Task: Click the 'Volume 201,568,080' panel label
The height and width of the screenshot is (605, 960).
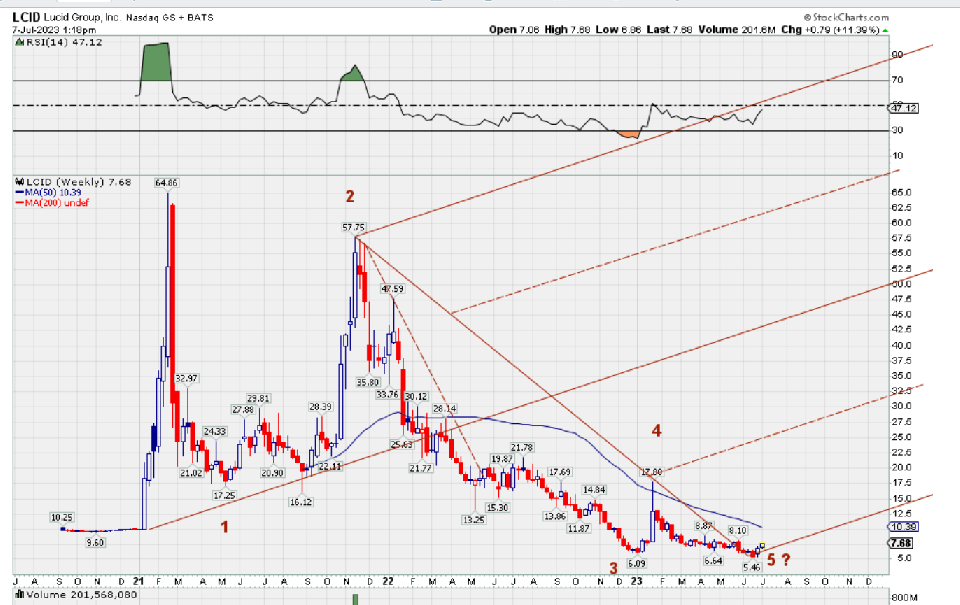Action: point(81,594)
